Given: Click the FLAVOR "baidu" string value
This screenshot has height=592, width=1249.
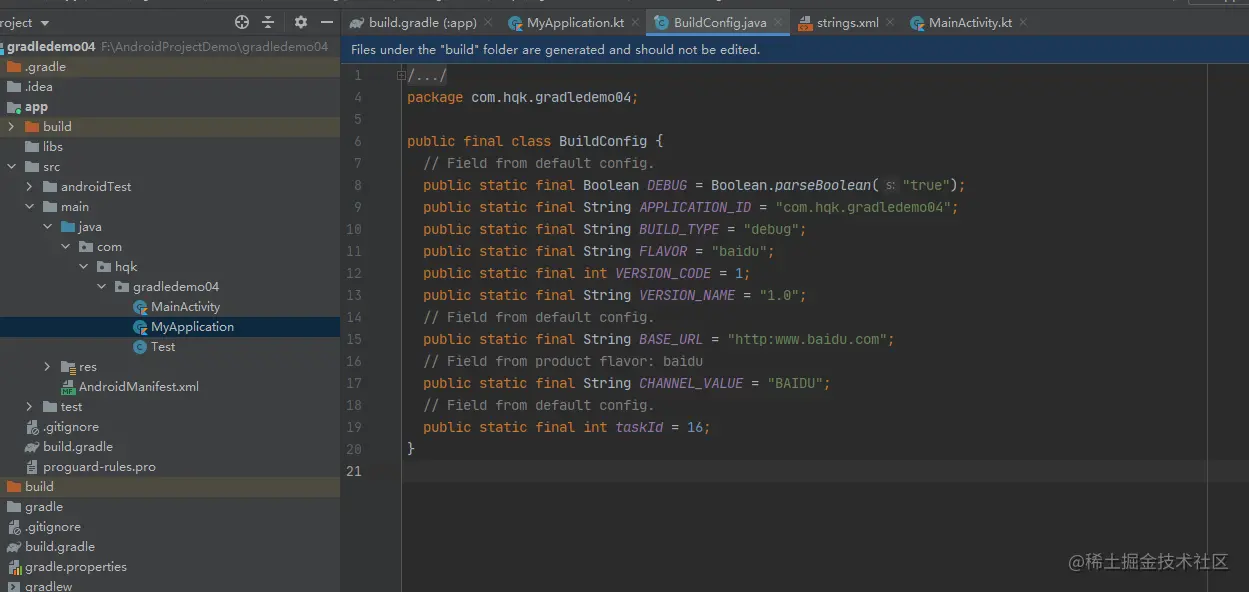Looking at the screenshot, I should point(739,251).
